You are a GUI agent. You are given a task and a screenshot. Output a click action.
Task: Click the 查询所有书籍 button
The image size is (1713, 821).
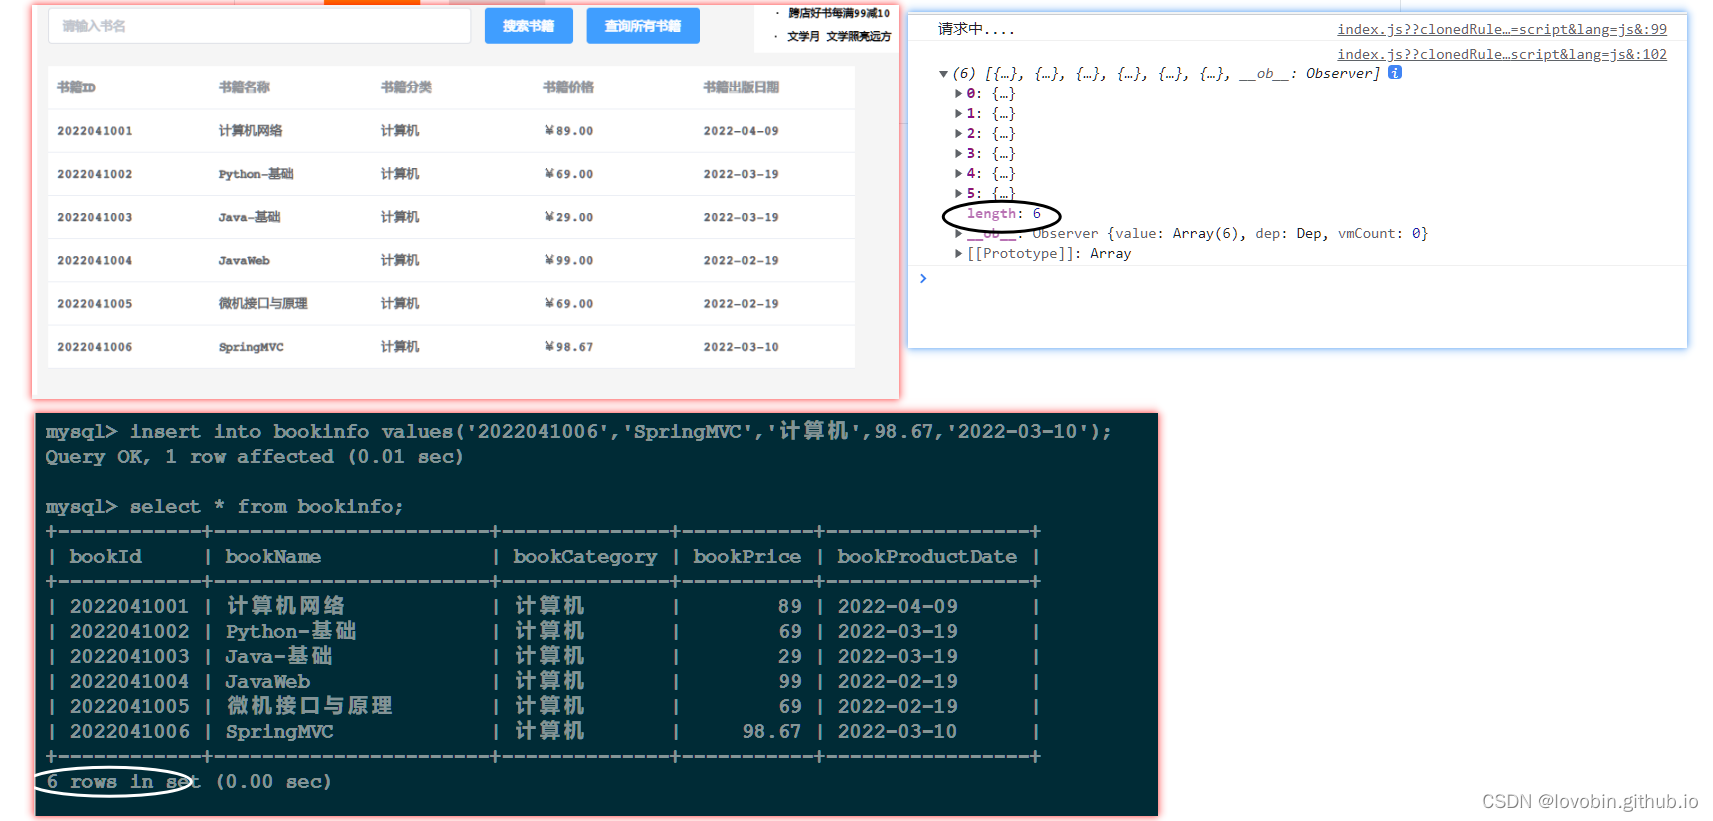tap(642, 26)
